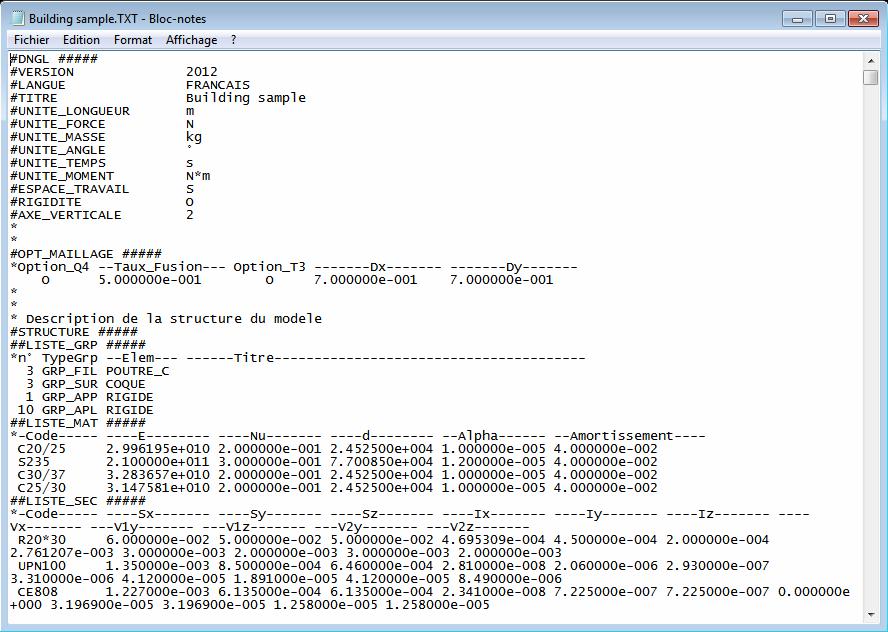Open the Affichage menu

[191, 40]
